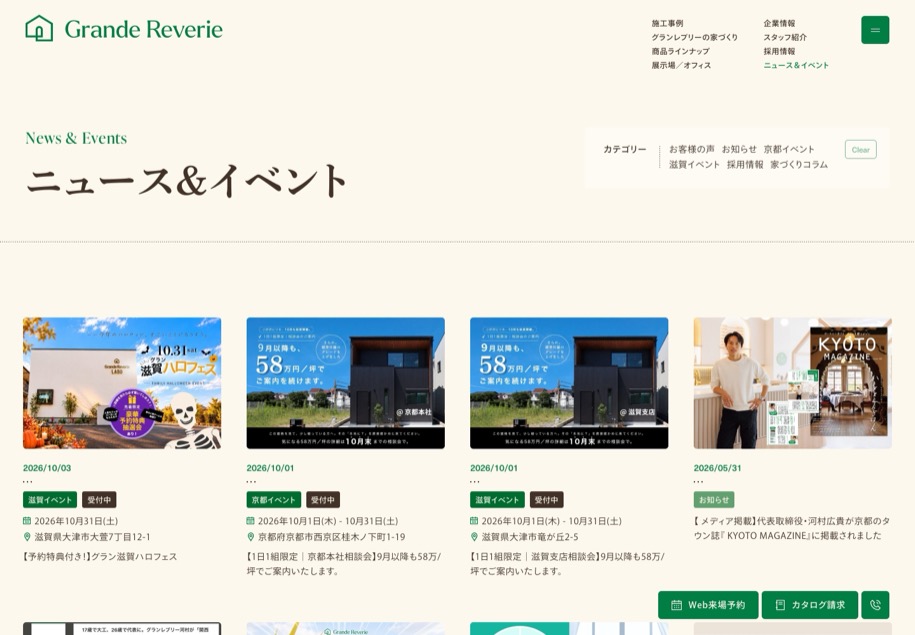Open 京都本社相談会 article title
This screenshot has height=635, width=915.
(344, 564)
